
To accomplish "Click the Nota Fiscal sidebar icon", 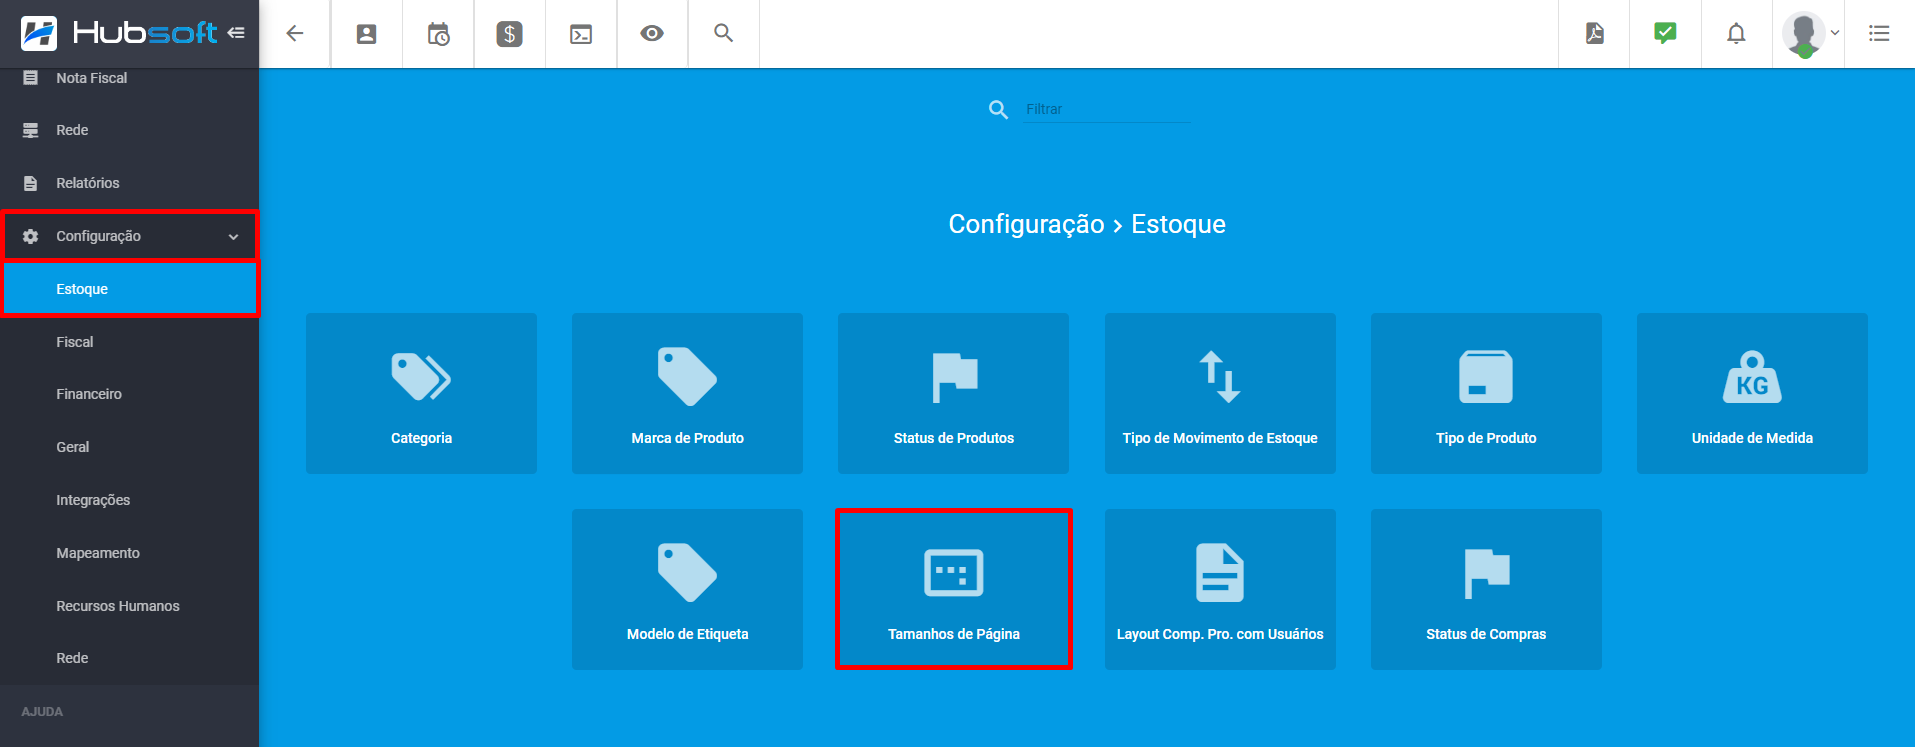I will 31,78.
